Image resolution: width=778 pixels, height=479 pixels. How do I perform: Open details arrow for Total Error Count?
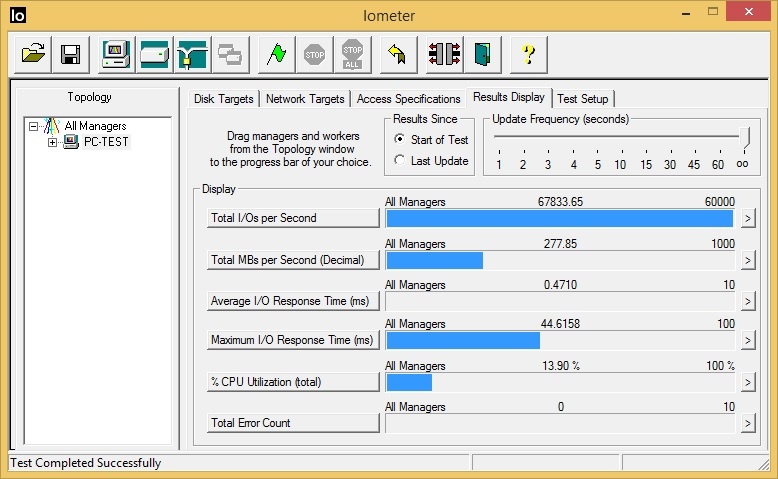748,423
